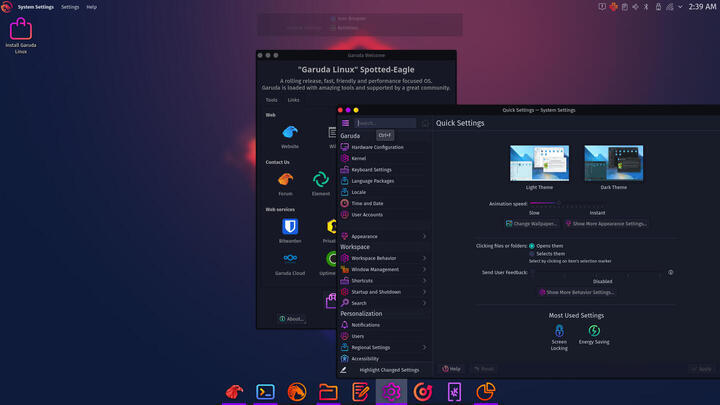Expand hidden system tray icons arrow
This screenshot has width=720, height=405.
tap(681, 7)
